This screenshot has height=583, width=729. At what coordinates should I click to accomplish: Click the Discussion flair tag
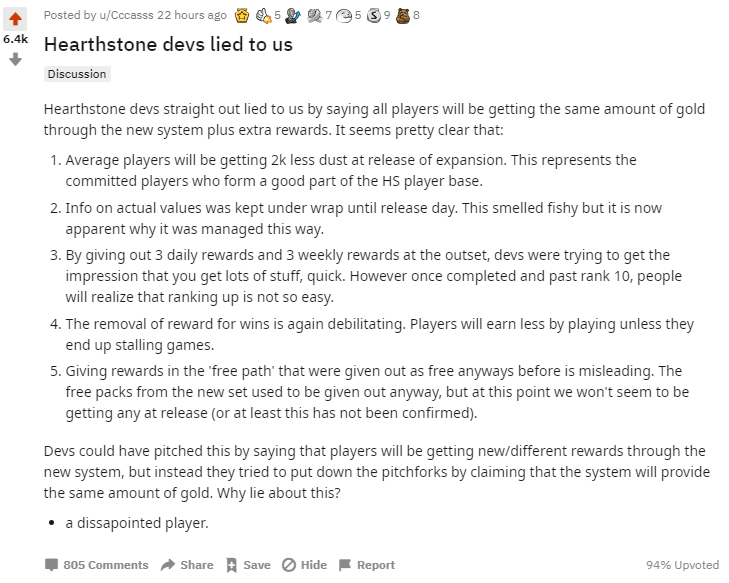point(77,74)
